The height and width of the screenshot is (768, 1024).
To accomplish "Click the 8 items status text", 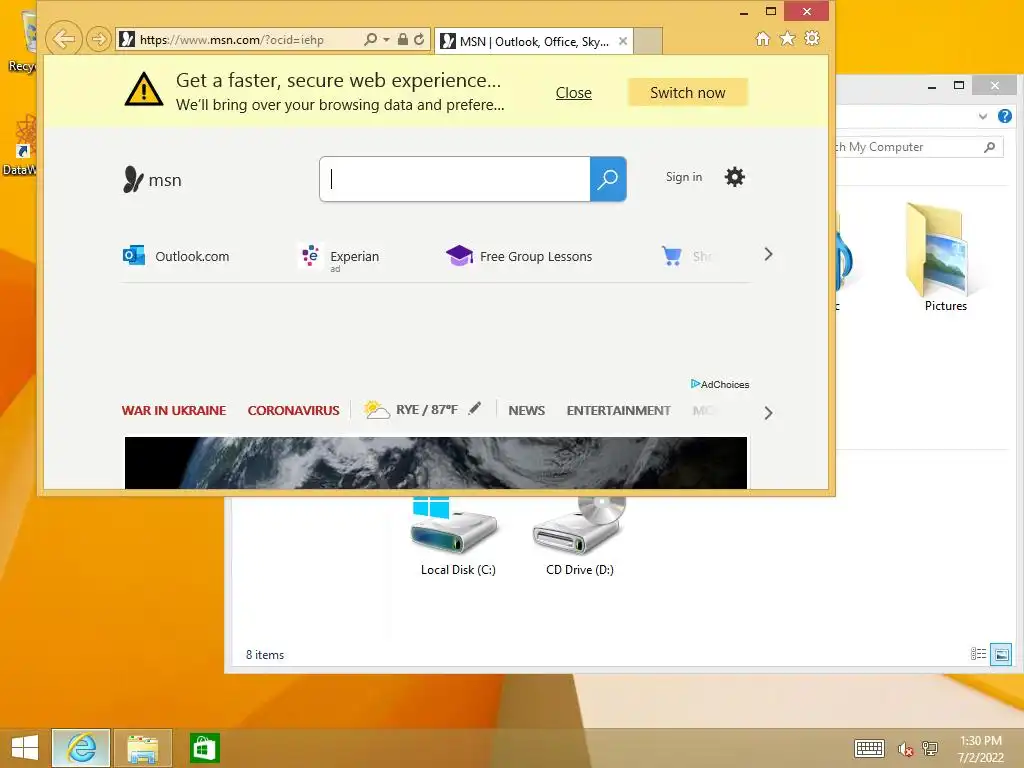I will pos(264,654).
